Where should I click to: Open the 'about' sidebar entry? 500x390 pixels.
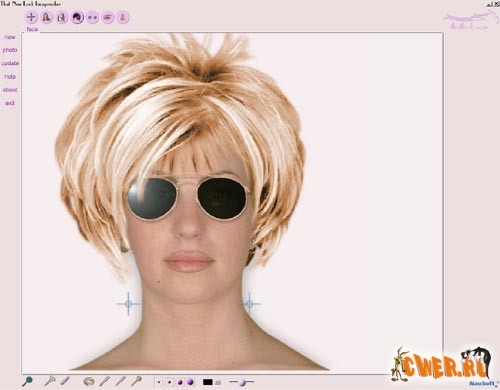point(10,90)
